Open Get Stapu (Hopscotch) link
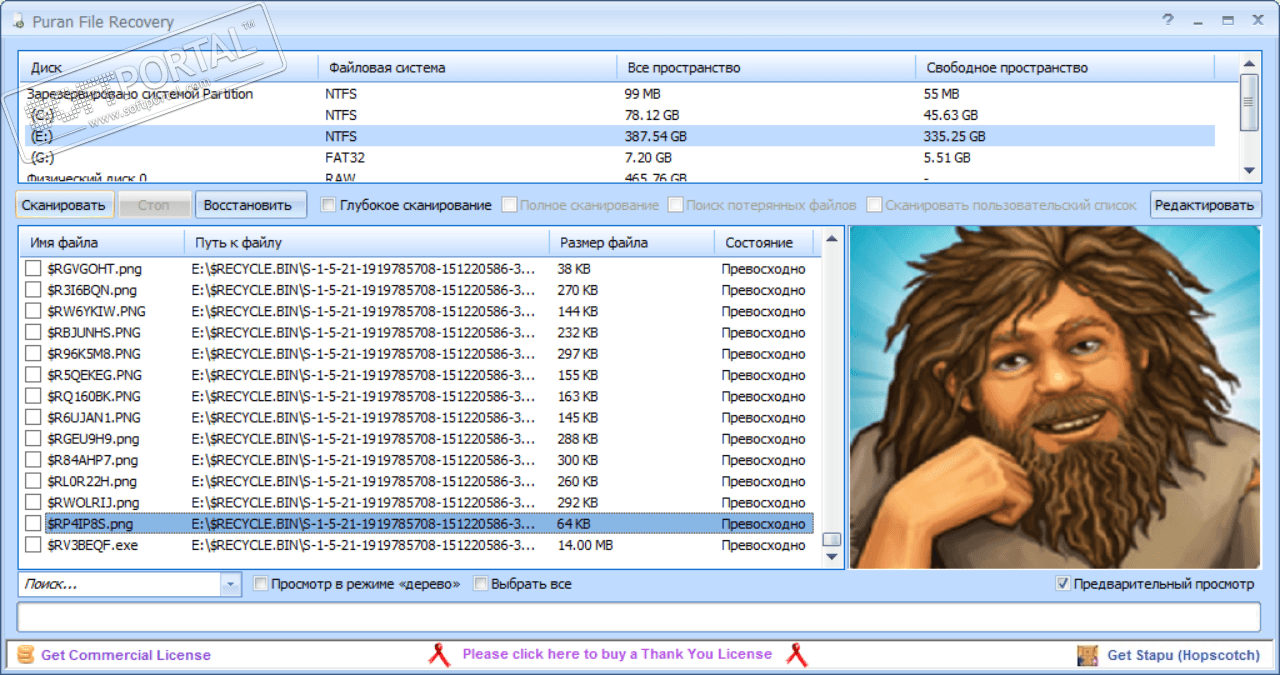The image size is (1280, 675). (x=1184, y=655)
